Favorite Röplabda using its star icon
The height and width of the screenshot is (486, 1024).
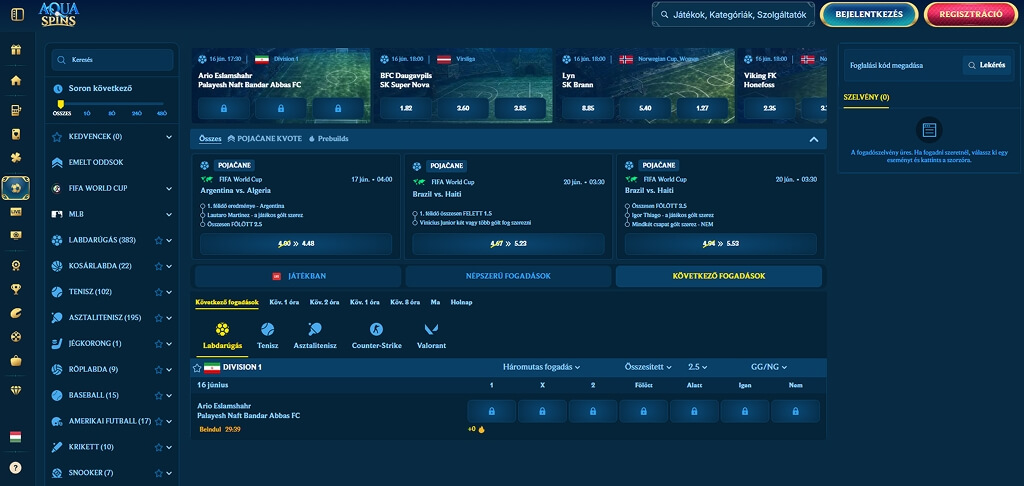tap(159, 370)
